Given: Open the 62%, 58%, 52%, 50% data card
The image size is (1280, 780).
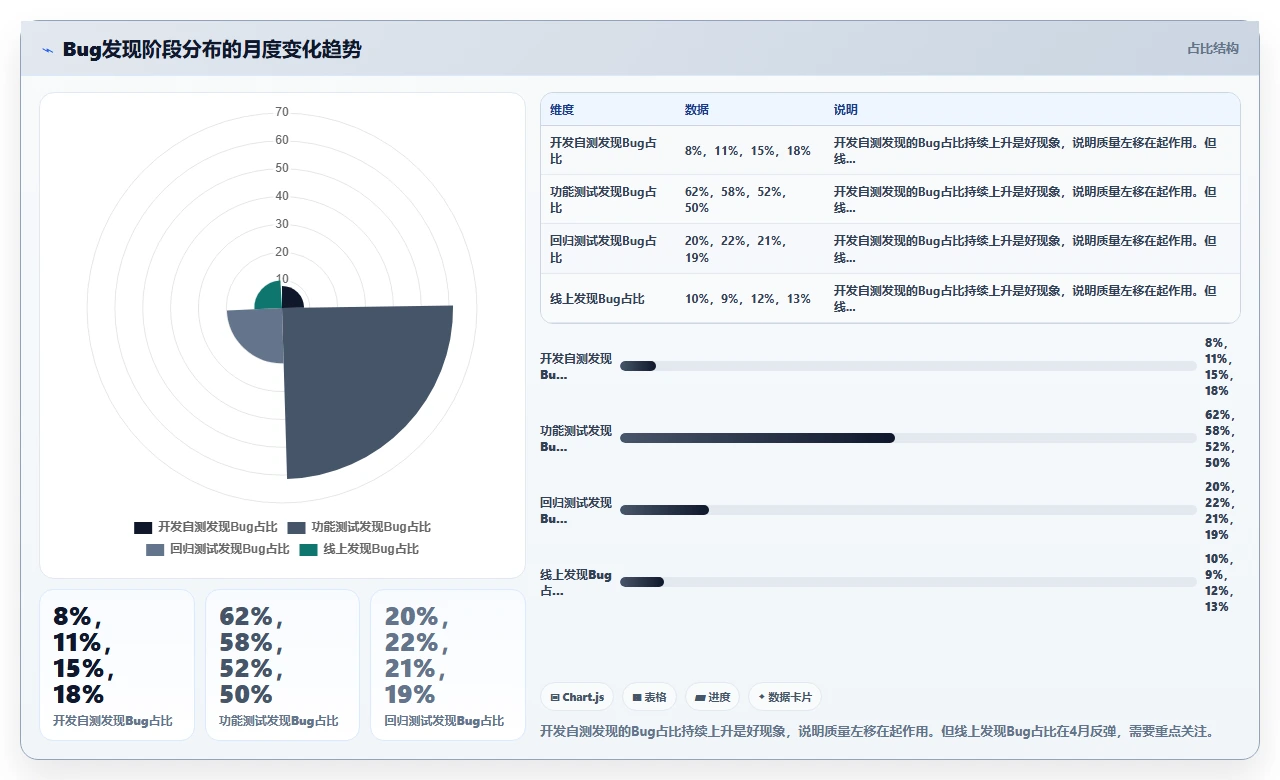Looking at the screenshot, I should click(282, 665).
